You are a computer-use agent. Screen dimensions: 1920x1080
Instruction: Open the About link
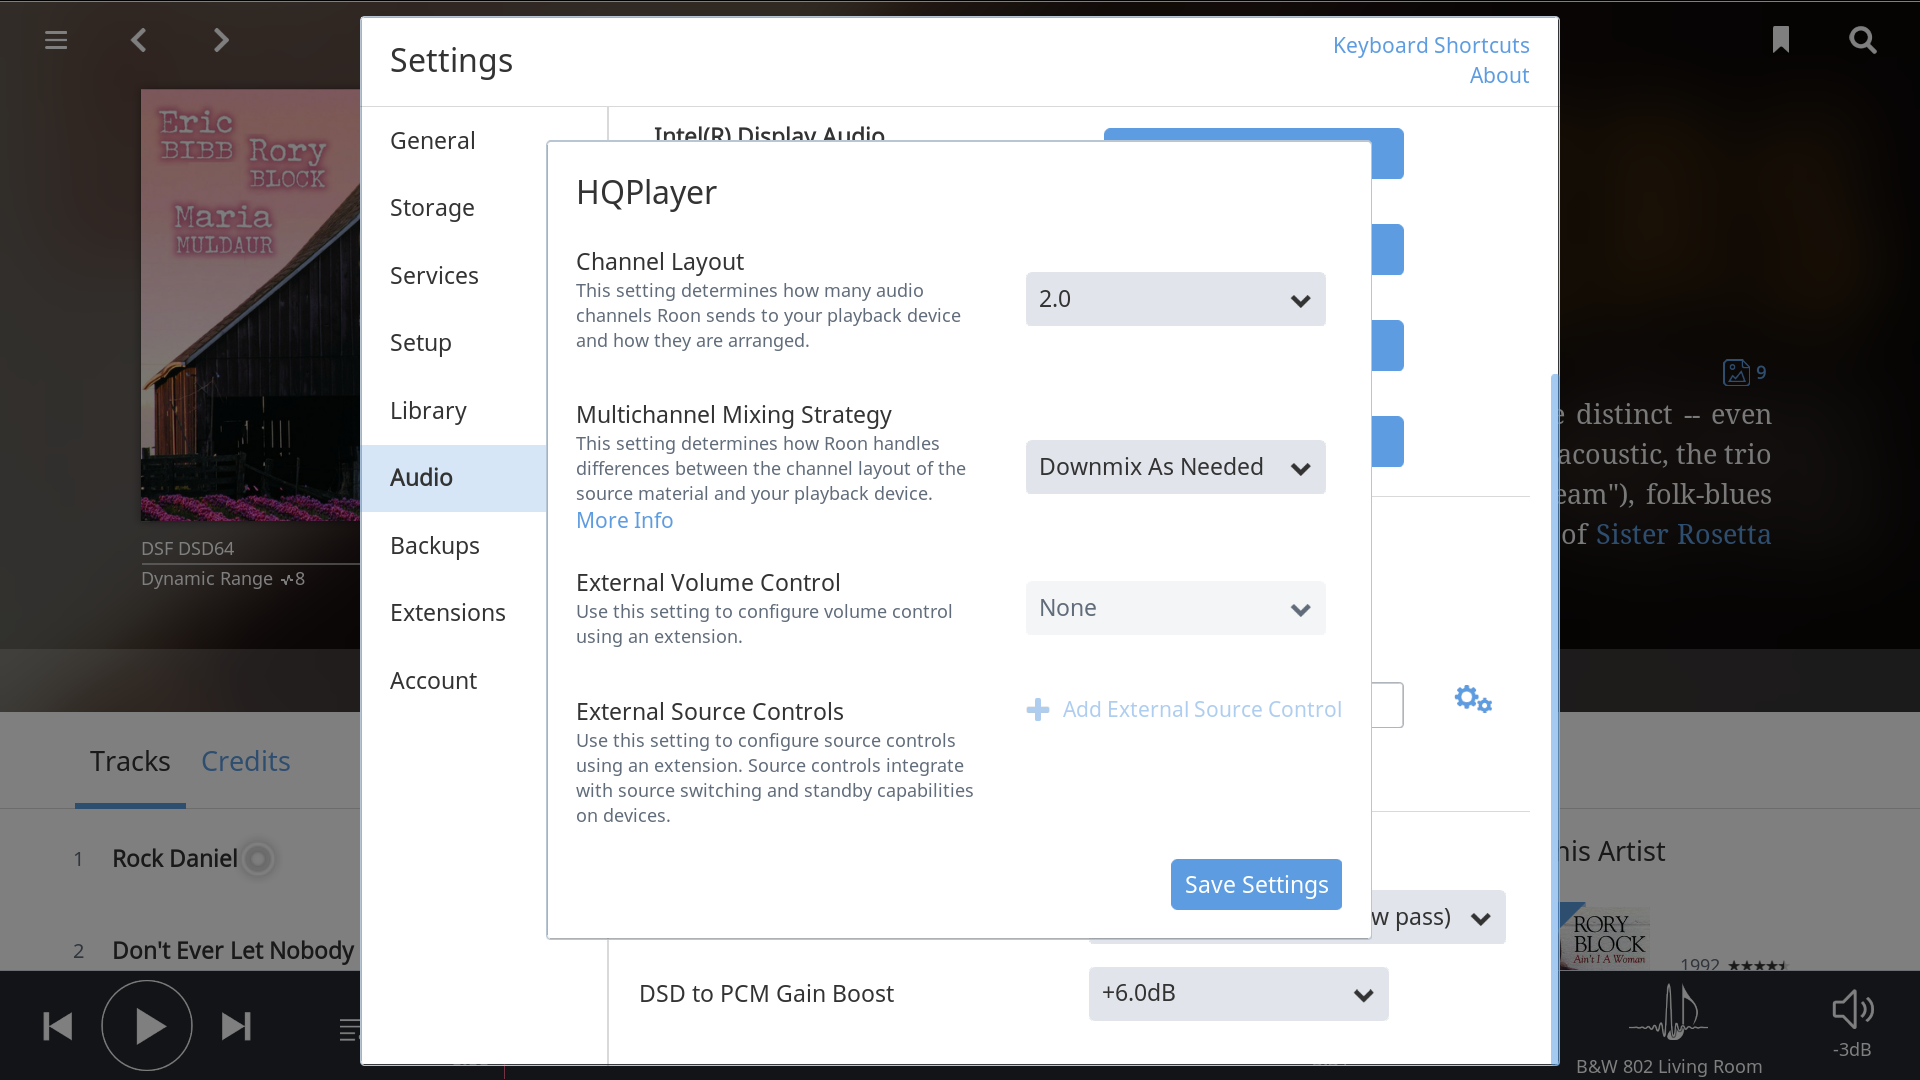click(x=1499, y=75)
